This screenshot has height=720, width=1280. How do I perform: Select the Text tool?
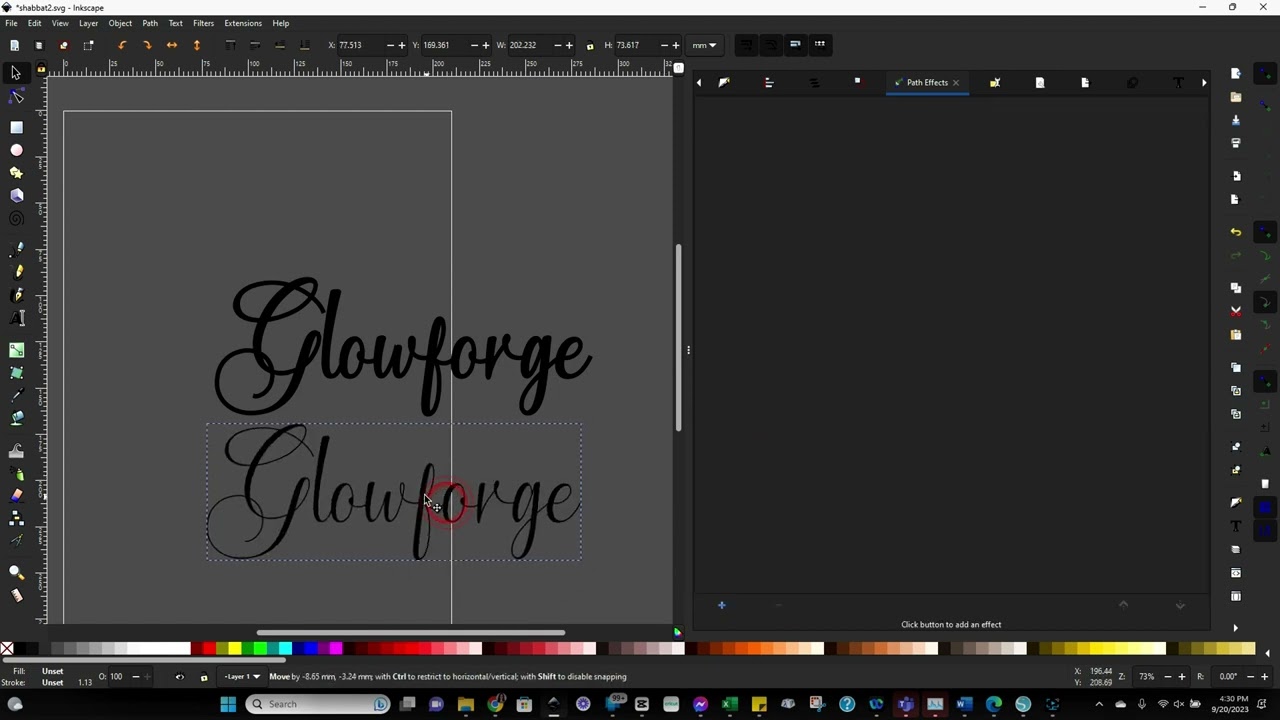pyautogui.click(x=16, y=318)
